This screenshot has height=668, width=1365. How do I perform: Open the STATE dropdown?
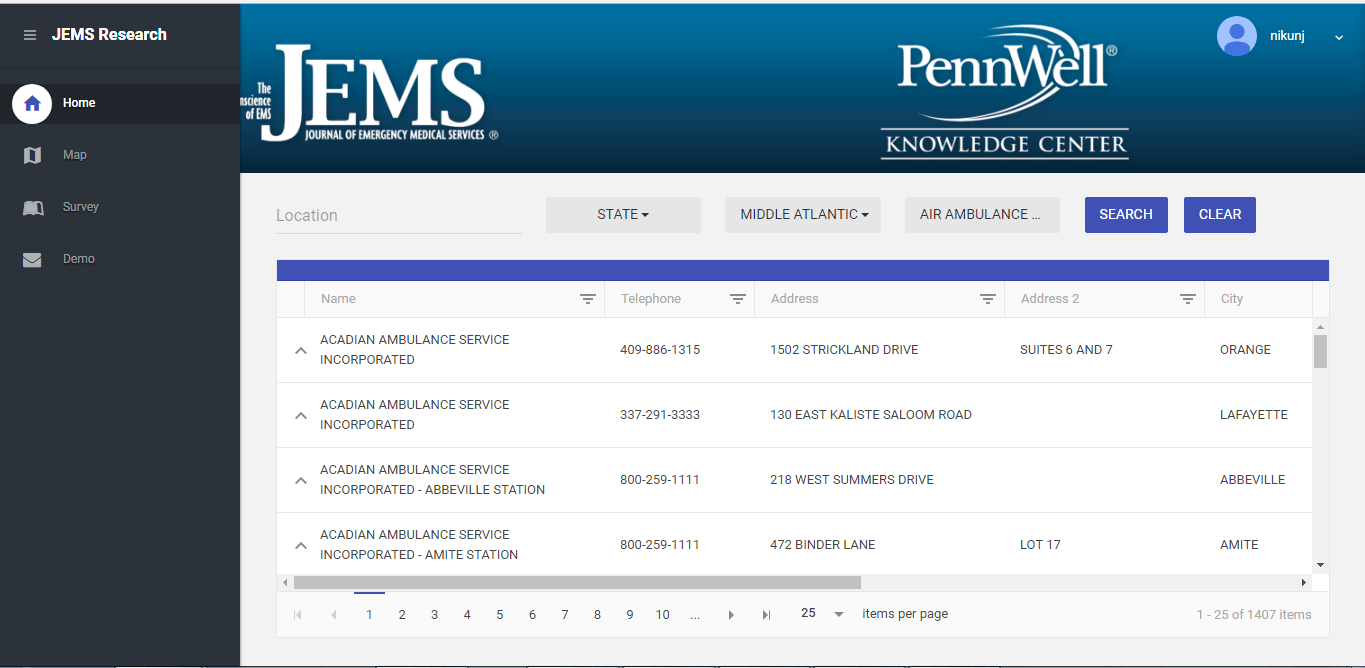point(623,214)
